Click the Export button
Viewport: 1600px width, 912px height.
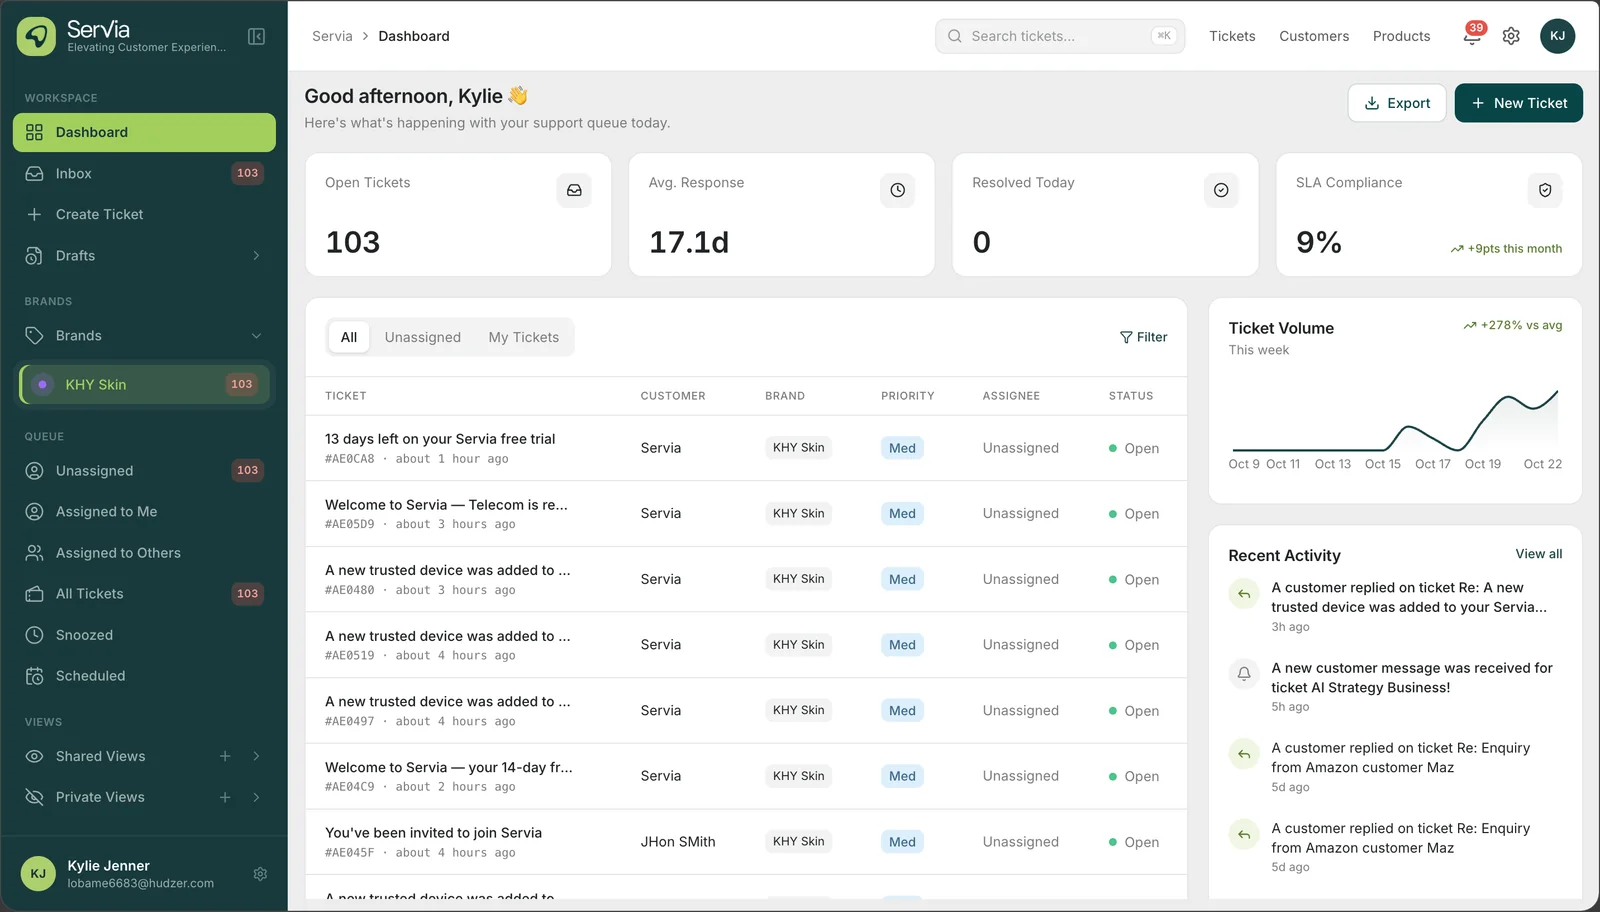[x=1397, y=103]
